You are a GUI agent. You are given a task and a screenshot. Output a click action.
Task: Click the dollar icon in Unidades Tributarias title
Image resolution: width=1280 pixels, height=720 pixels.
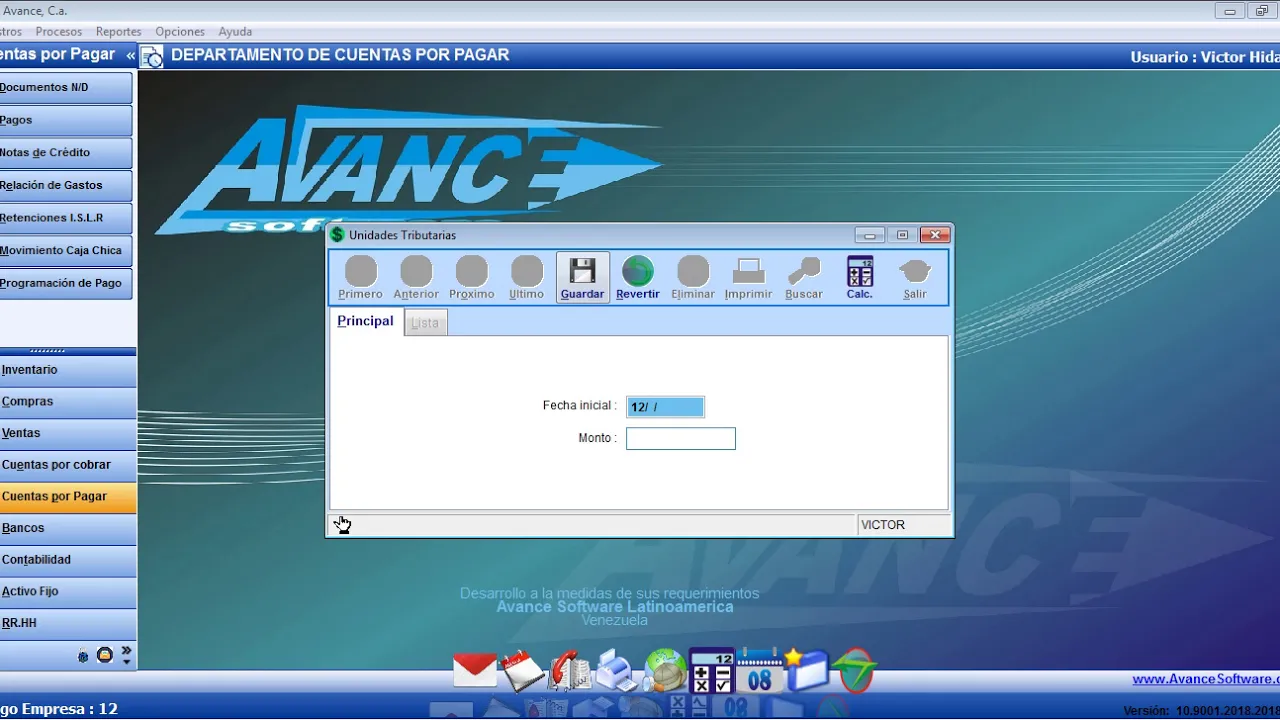[x=338, y=235]
